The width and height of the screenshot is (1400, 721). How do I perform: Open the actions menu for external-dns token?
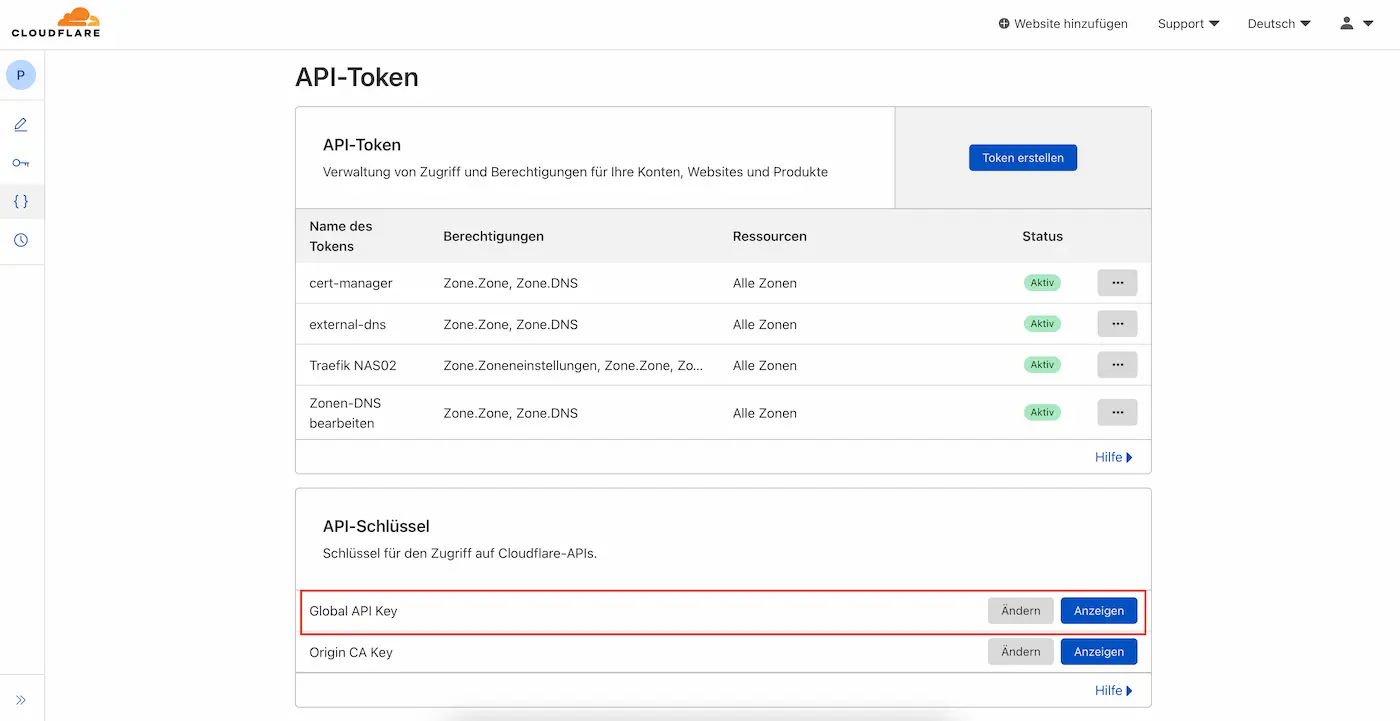coord(1117,323)
